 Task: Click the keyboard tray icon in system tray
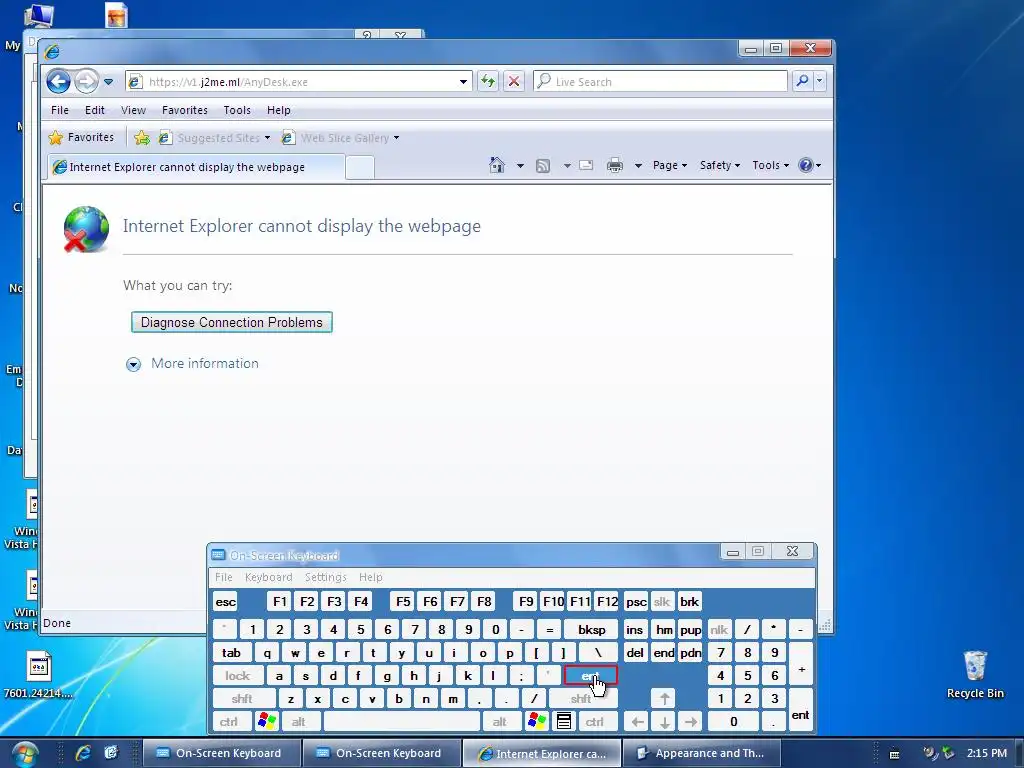tap(895, 754)
